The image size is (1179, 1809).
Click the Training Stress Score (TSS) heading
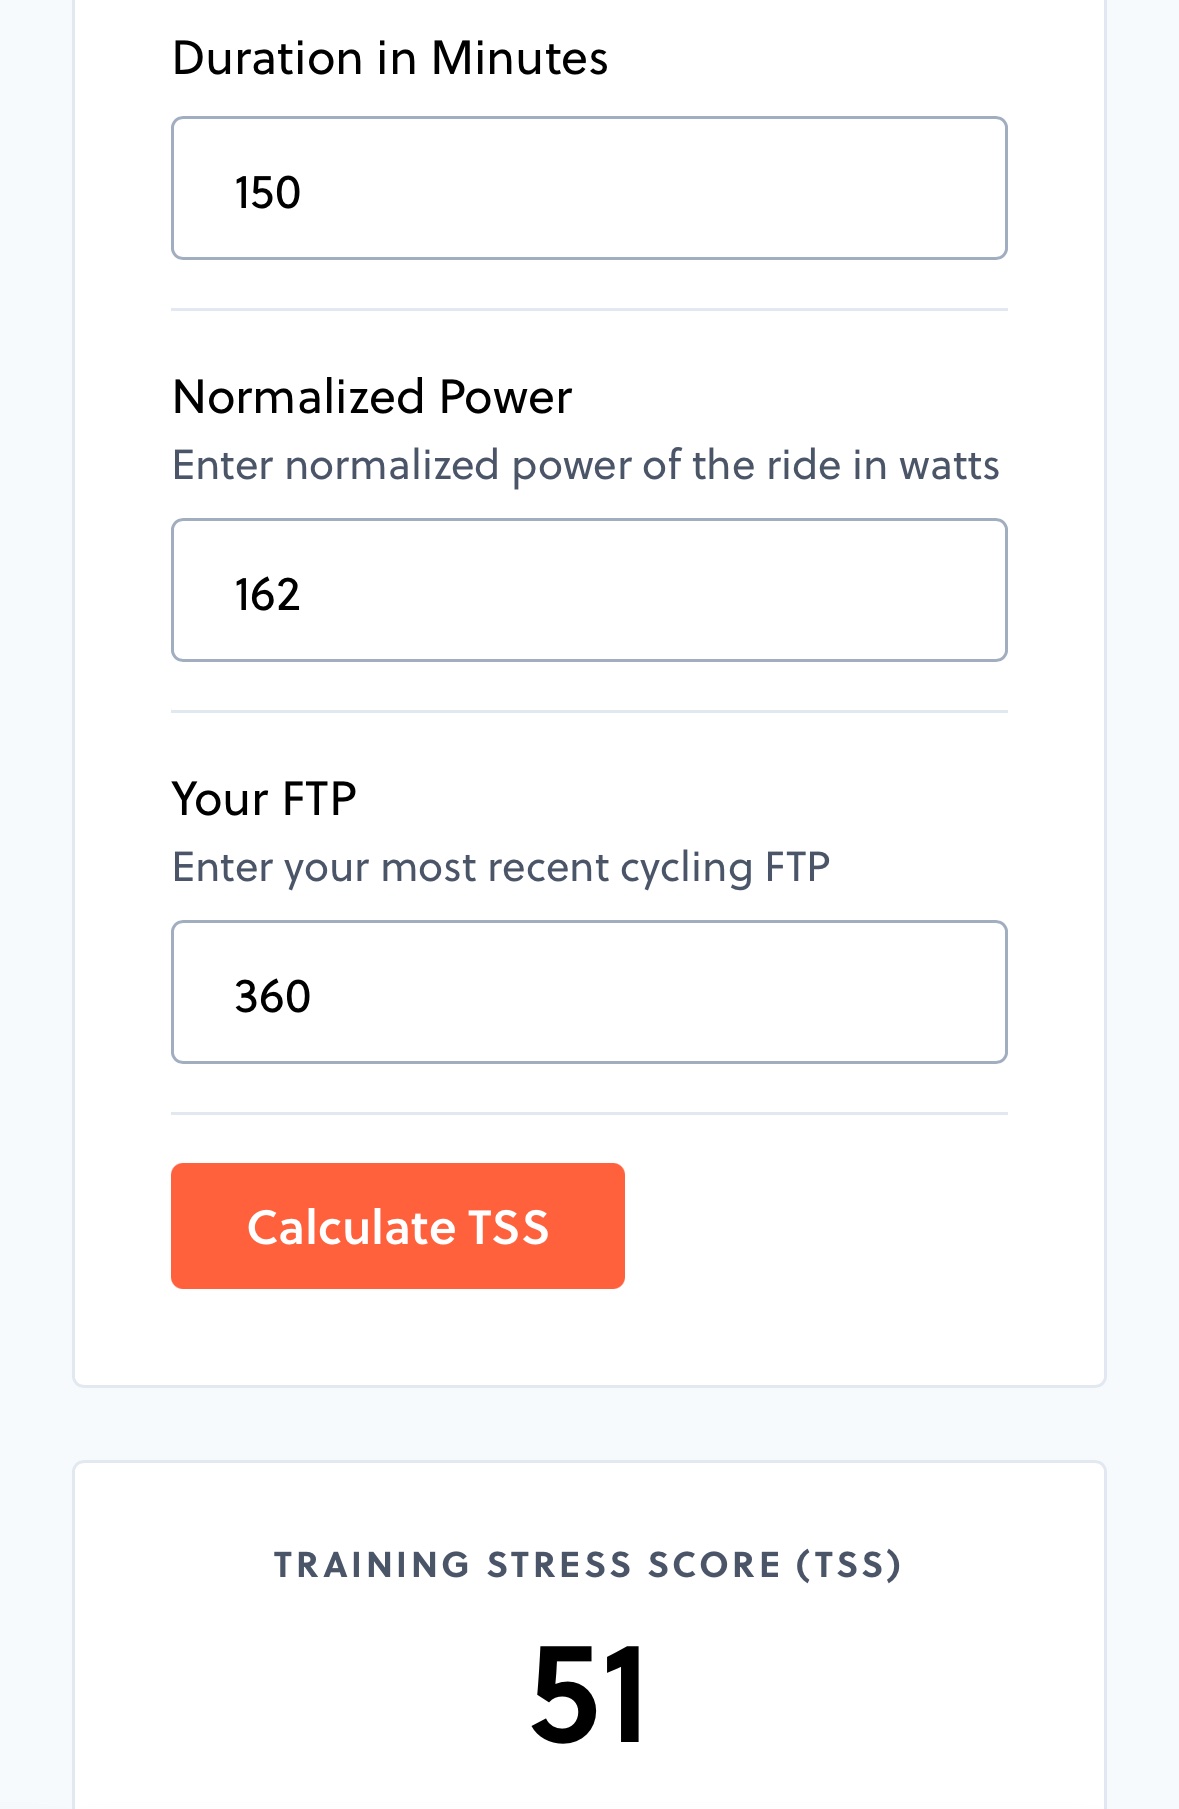coord(588,1565)
